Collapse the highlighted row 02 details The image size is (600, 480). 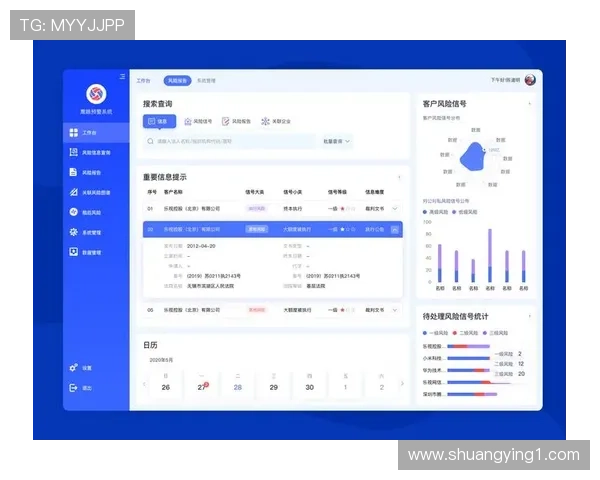[395, 230]
